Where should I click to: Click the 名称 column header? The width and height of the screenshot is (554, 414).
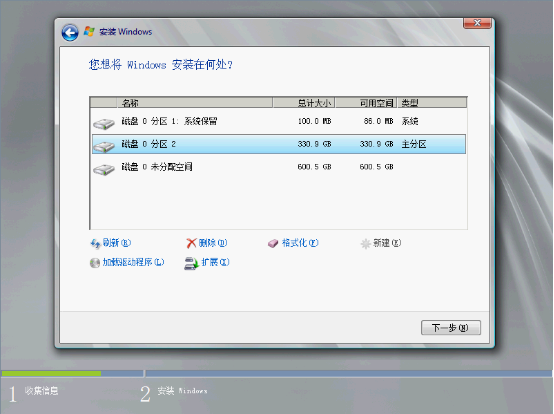(195, 103)
